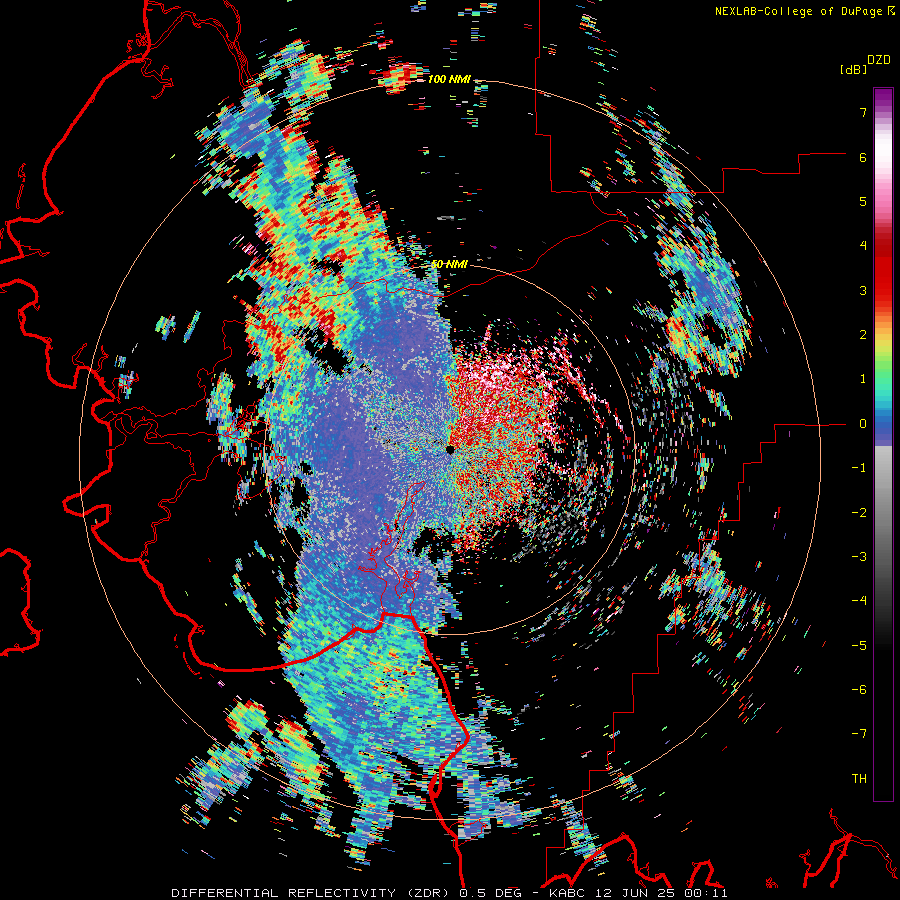Click the 1 value on the scale
The image size is (900, 900).
coord(863,379)
